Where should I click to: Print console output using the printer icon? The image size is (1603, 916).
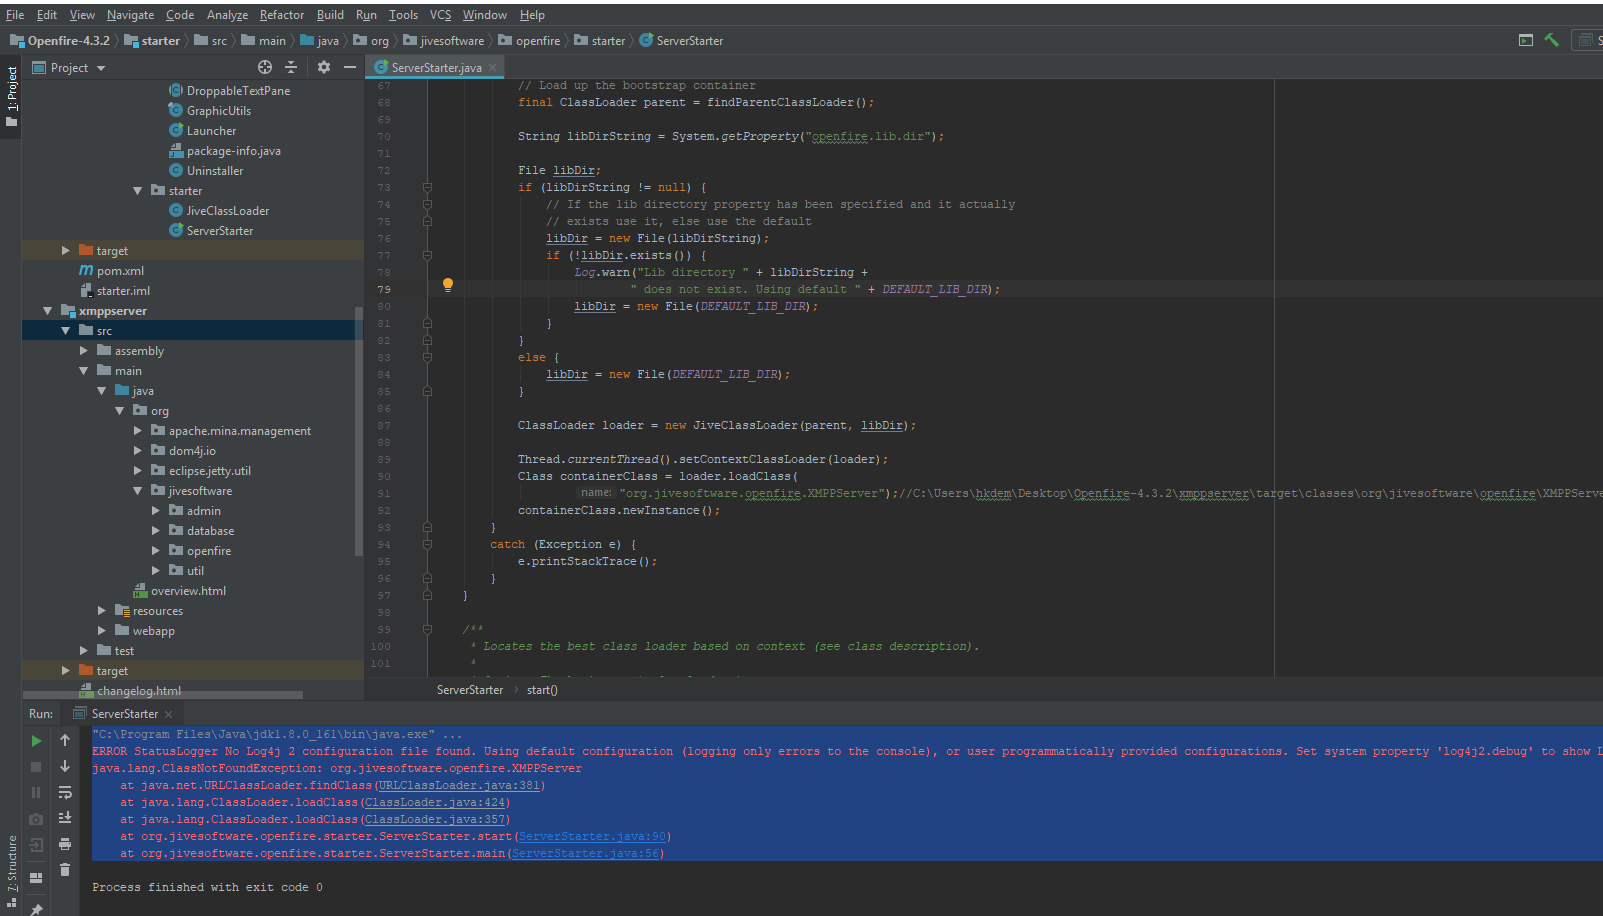(x=65, y=844)
